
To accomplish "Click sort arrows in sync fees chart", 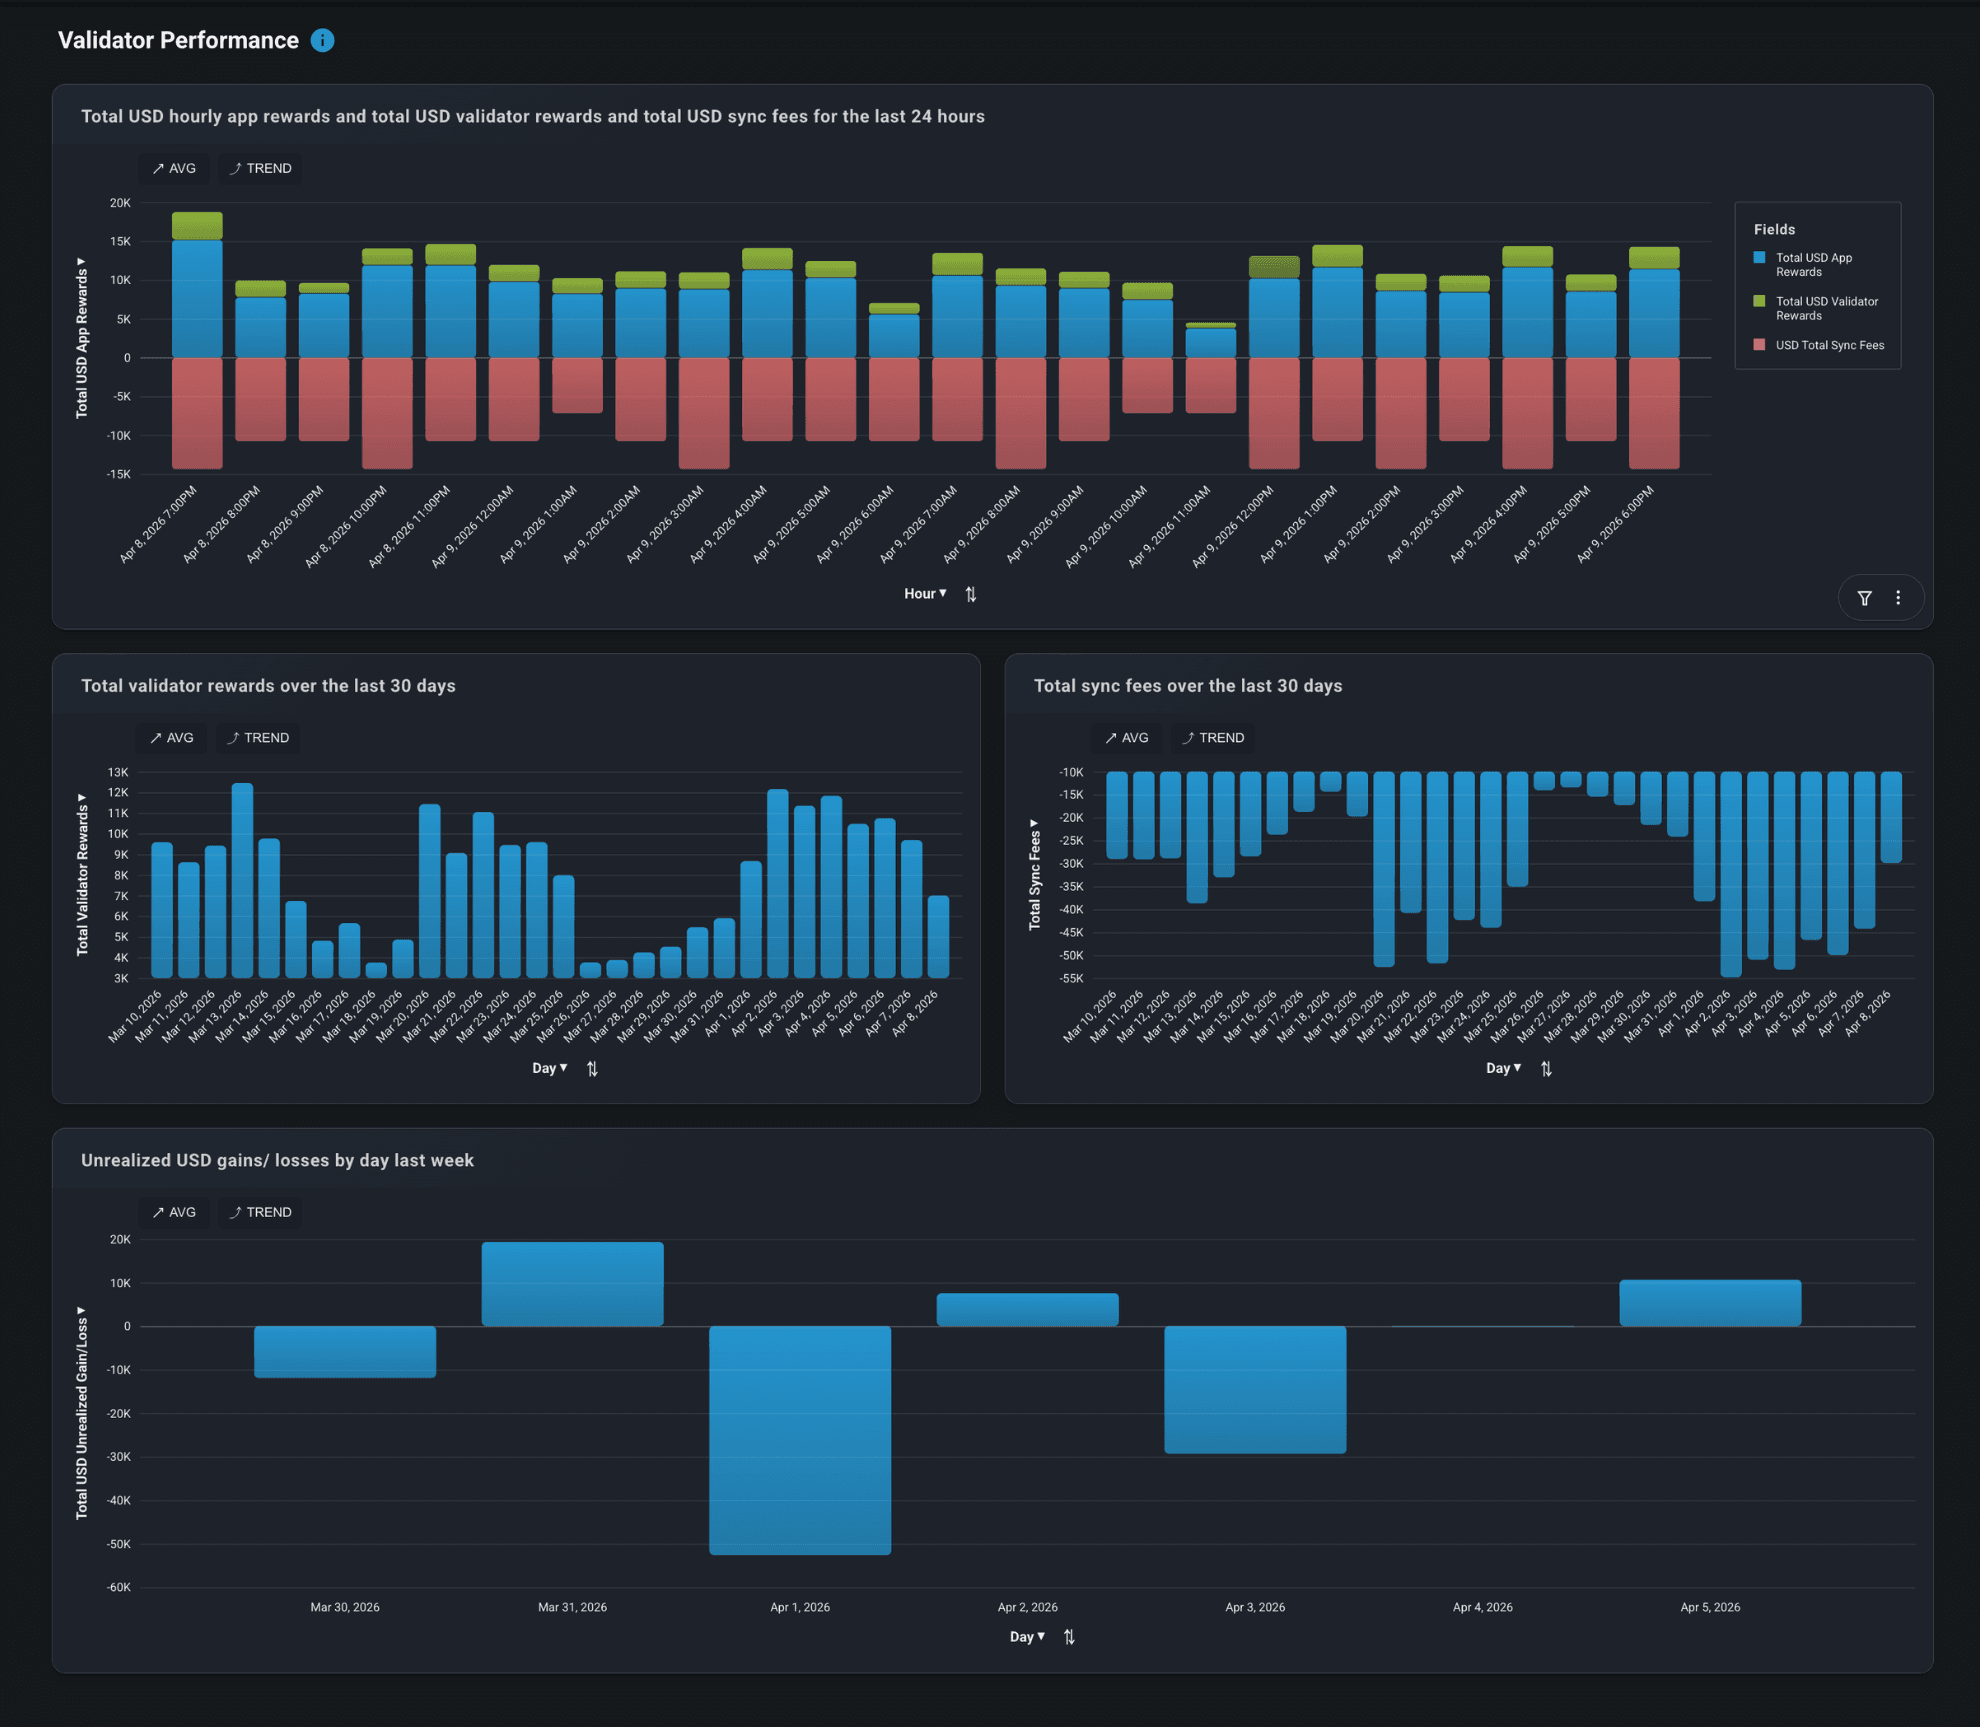I will [x=1546, y=1068].
